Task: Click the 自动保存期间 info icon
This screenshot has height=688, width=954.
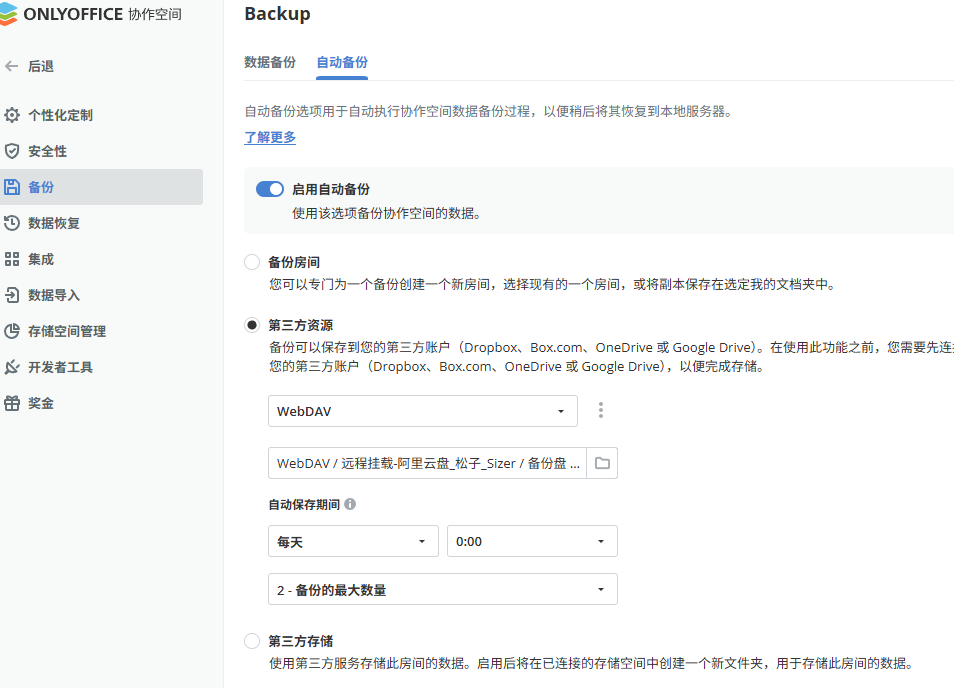Action: pyautogui.click(x=350, y=505)
